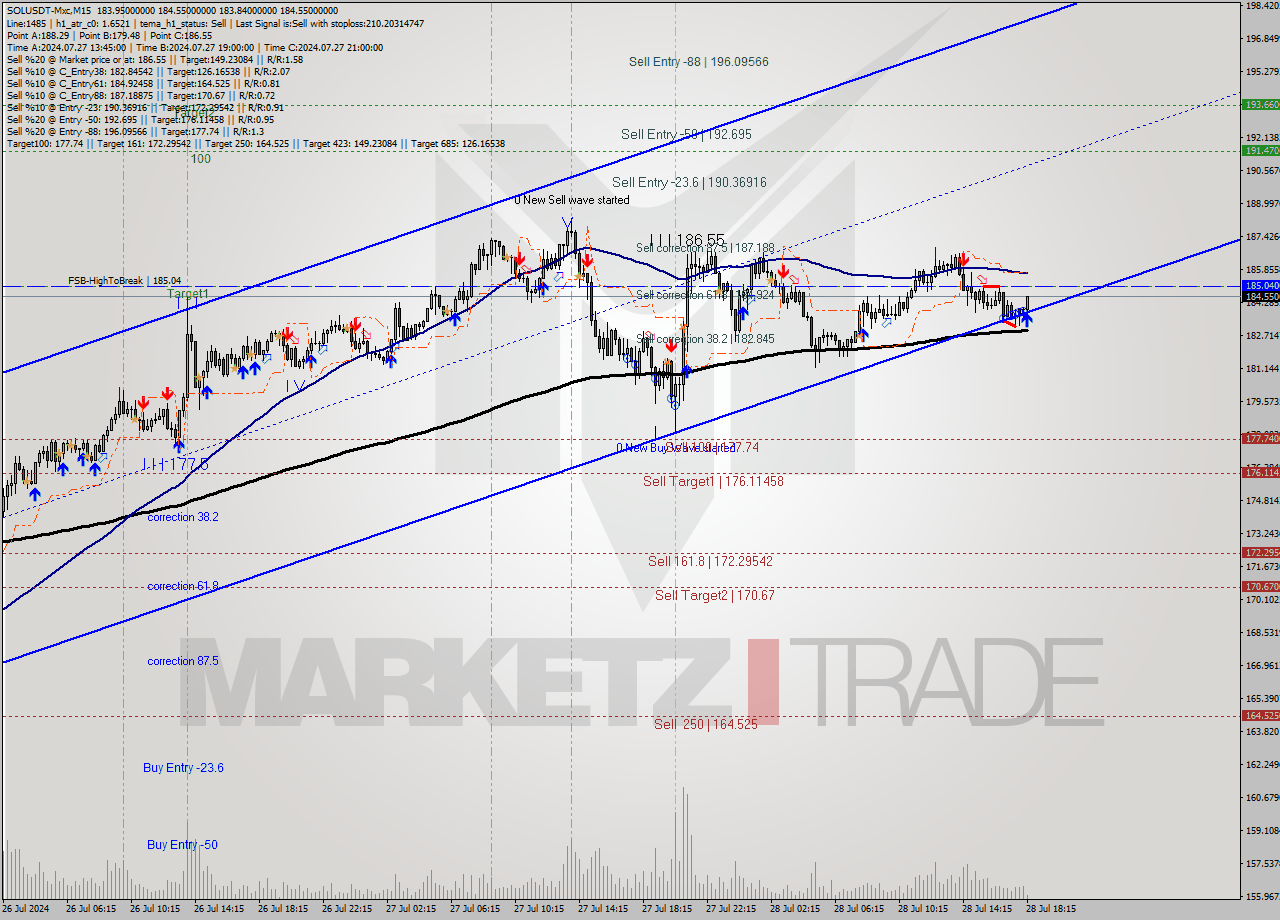Click the 198.420 price axis value
Image resolution: width=1280 pixels, height=920 pixels.
tap(1262, 6)
